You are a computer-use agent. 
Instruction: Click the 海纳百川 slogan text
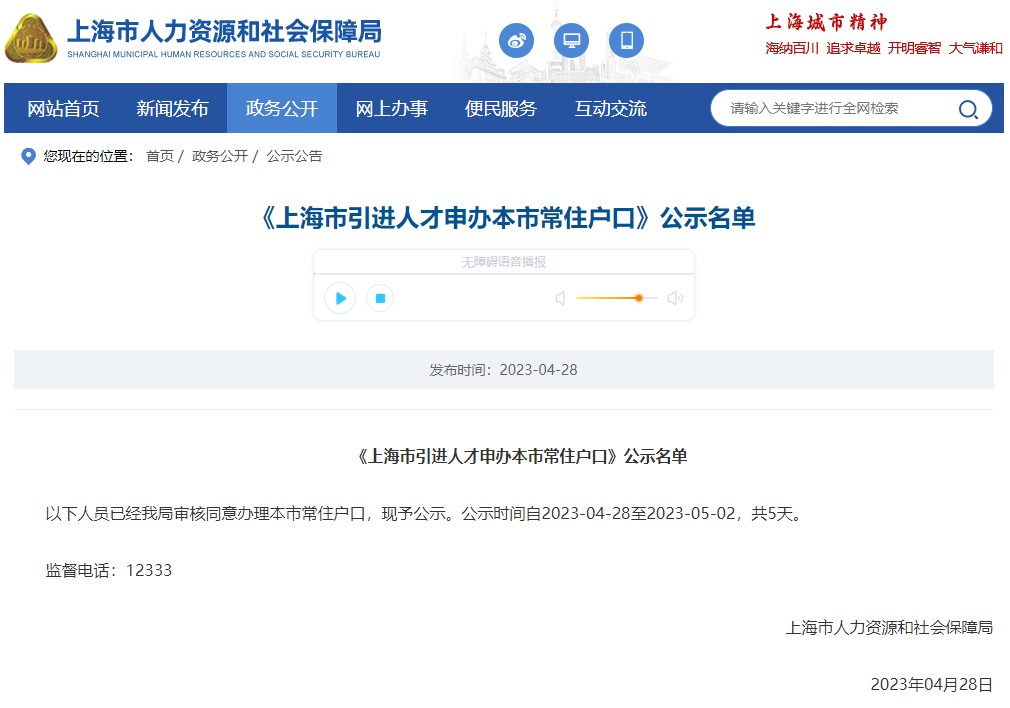792,48
